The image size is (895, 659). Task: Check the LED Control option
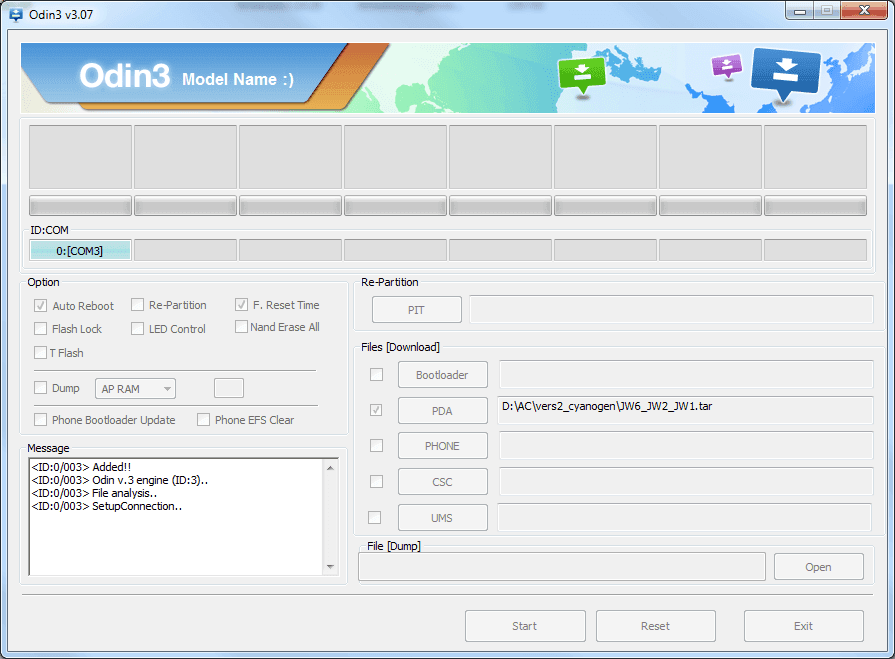(x=138, y=329)
